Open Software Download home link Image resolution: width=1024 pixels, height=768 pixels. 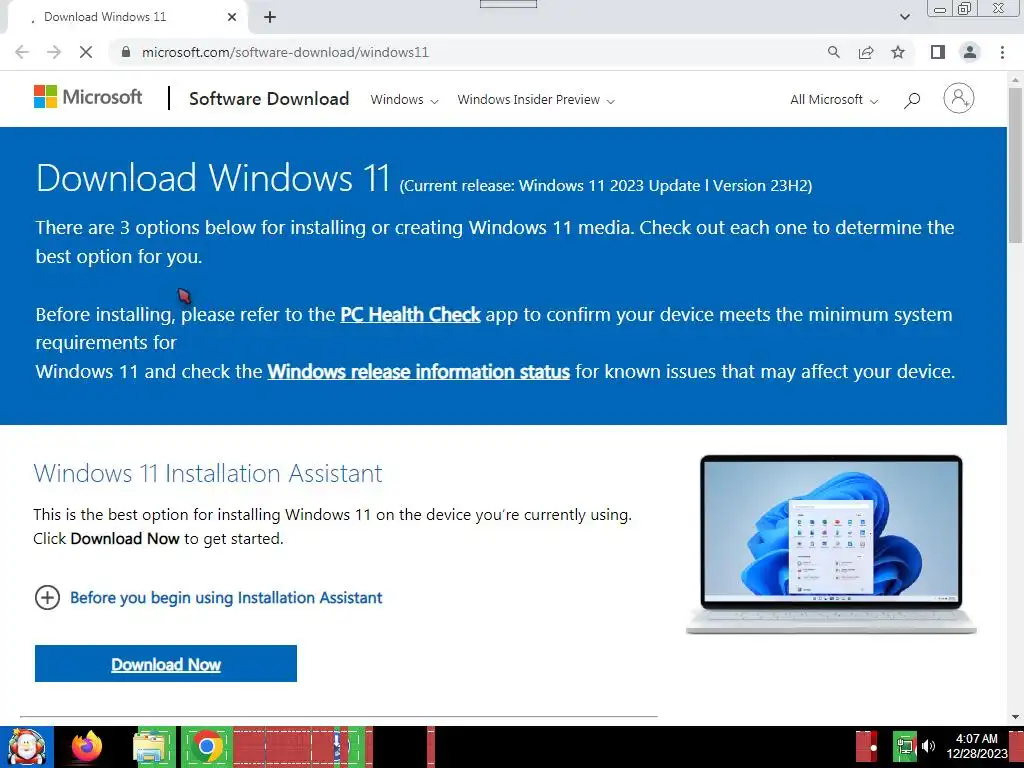(x=269, y=99)
